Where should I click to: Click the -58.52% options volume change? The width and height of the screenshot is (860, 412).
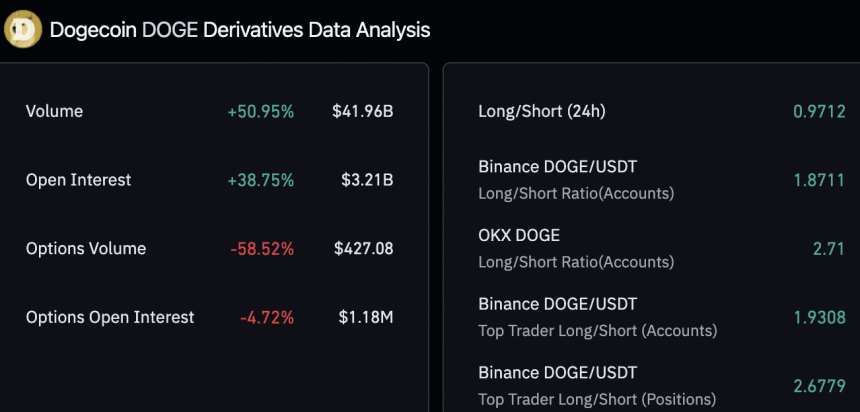(262, 248)
